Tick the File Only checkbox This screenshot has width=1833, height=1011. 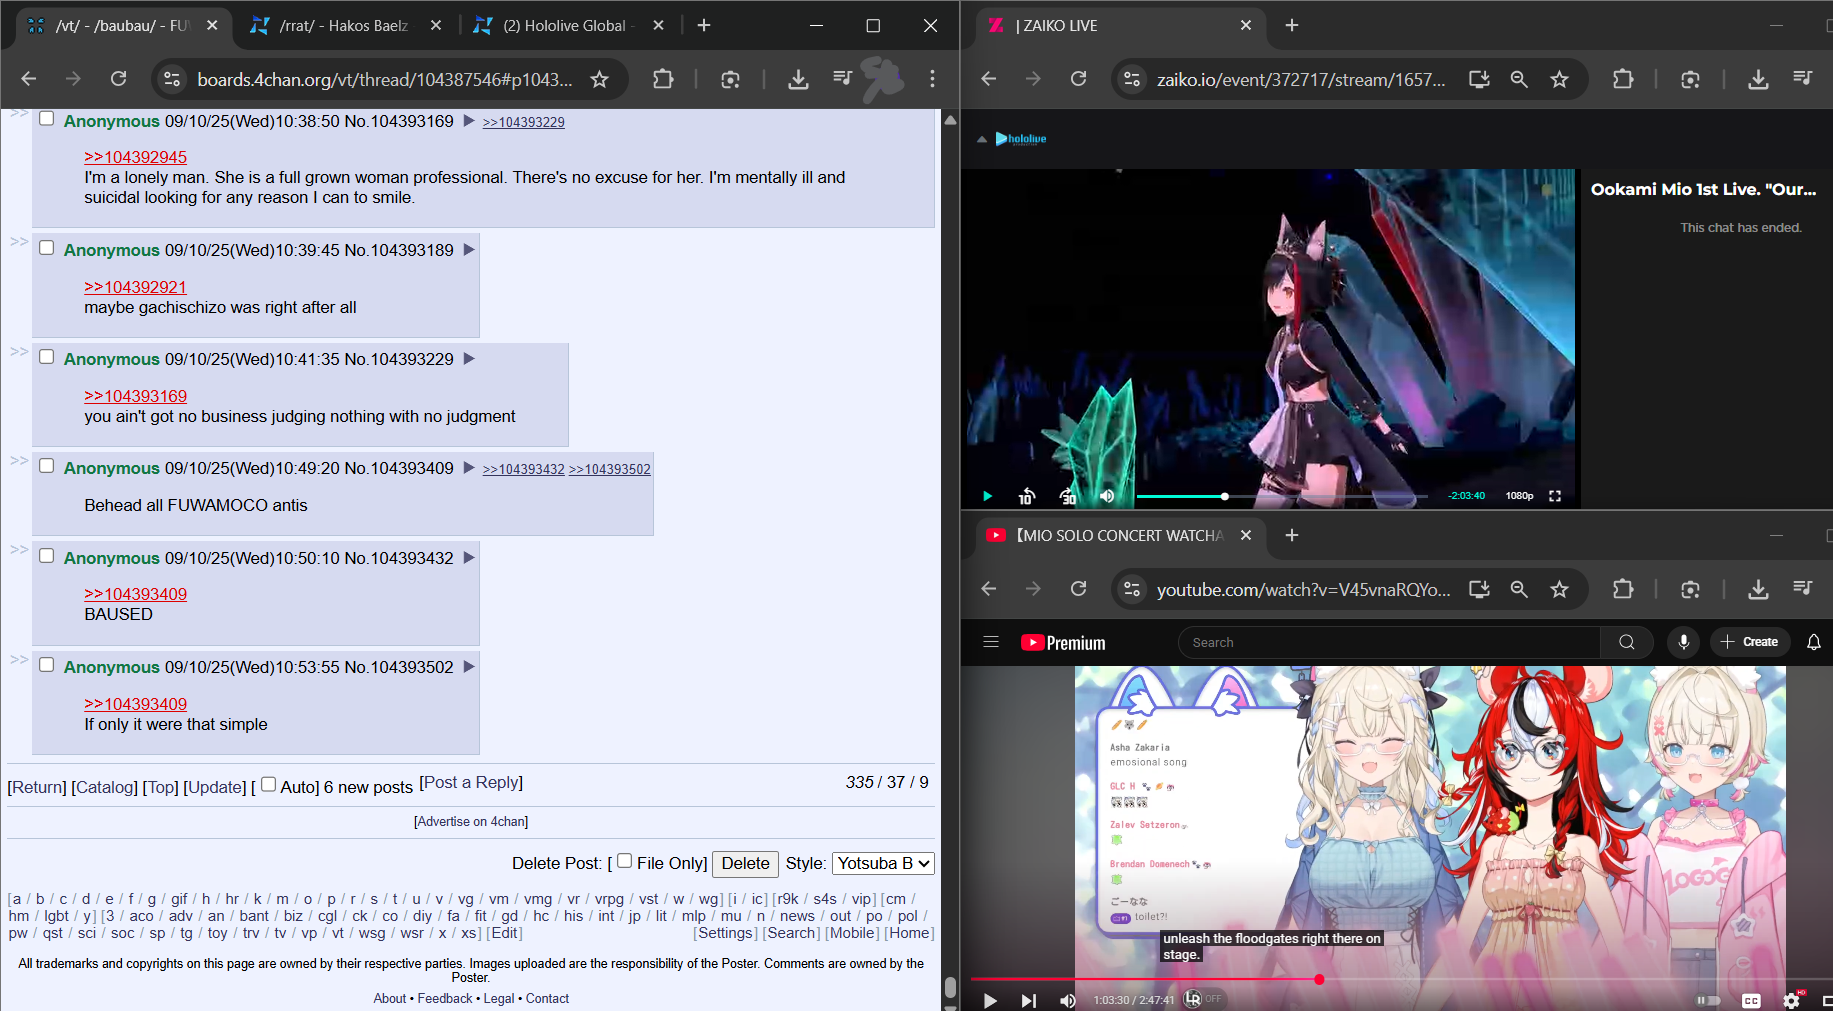tap(625, 861)
